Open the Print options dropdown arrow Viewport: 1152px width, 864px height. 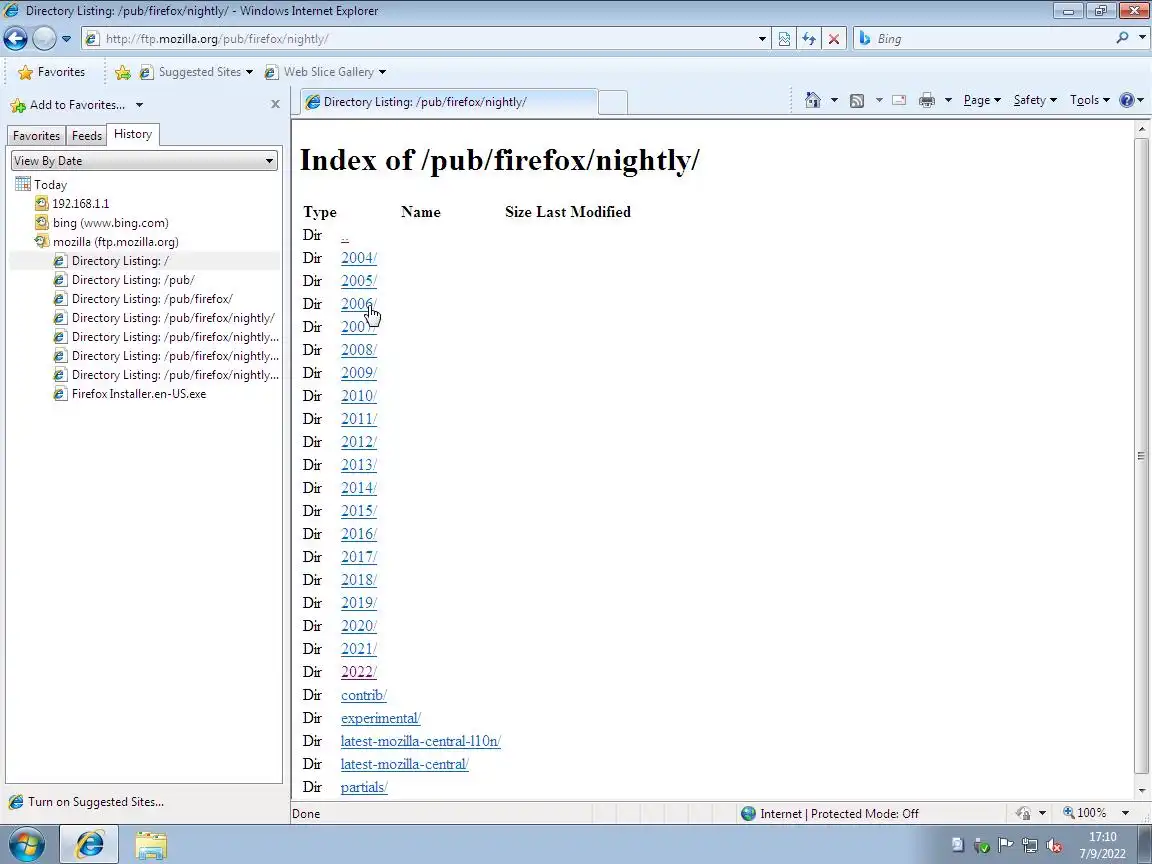pyautogui.click(x=948, y=100)
